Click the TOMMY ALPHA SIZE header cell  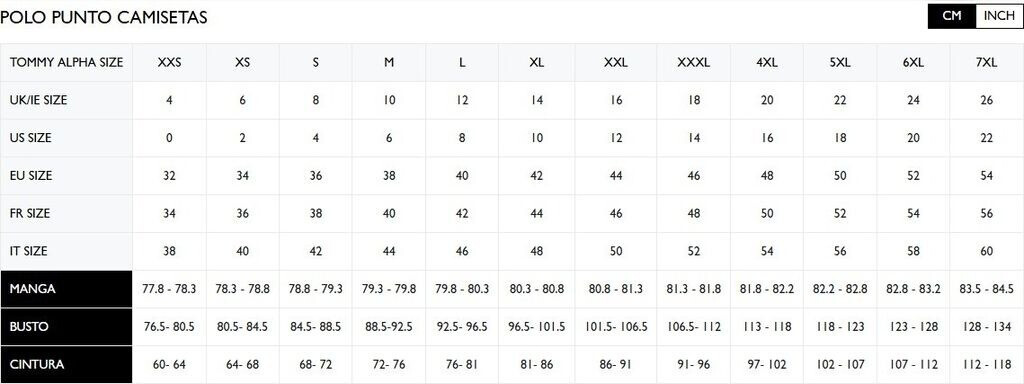click(x=66, y=63)
